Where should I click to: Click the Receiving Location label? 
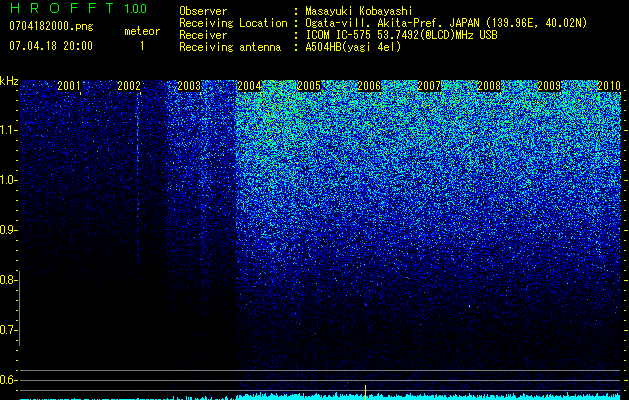[x=233, y=23]
